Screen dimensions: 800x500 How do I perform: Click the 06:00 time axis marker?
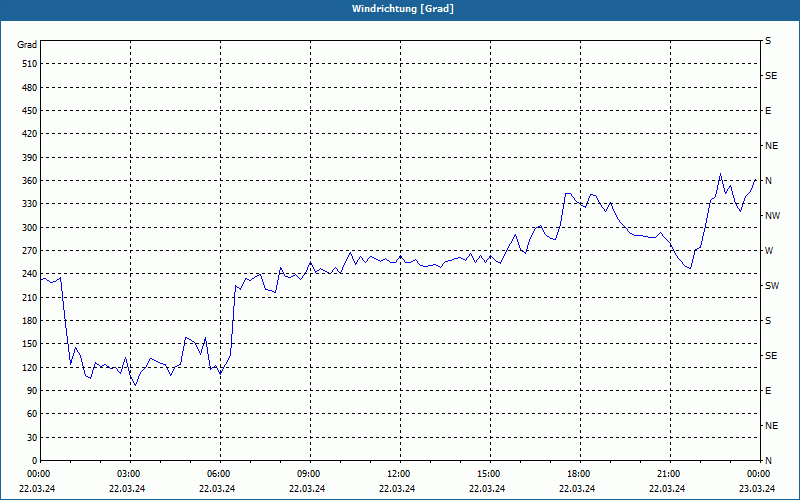(x=217, y=473)
